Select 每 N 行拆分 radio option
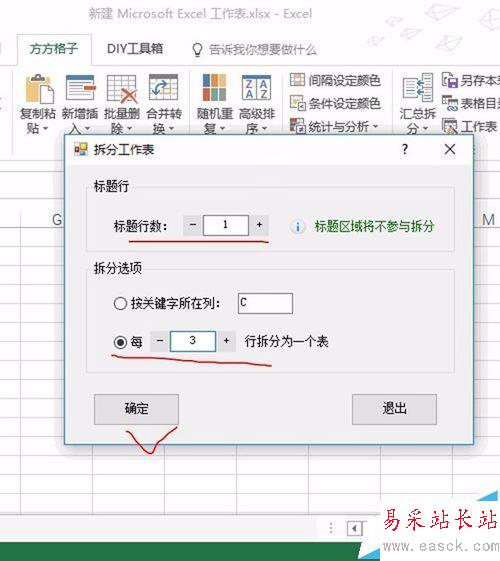Viewport: 500px width, 561px height. coord(120,342)
